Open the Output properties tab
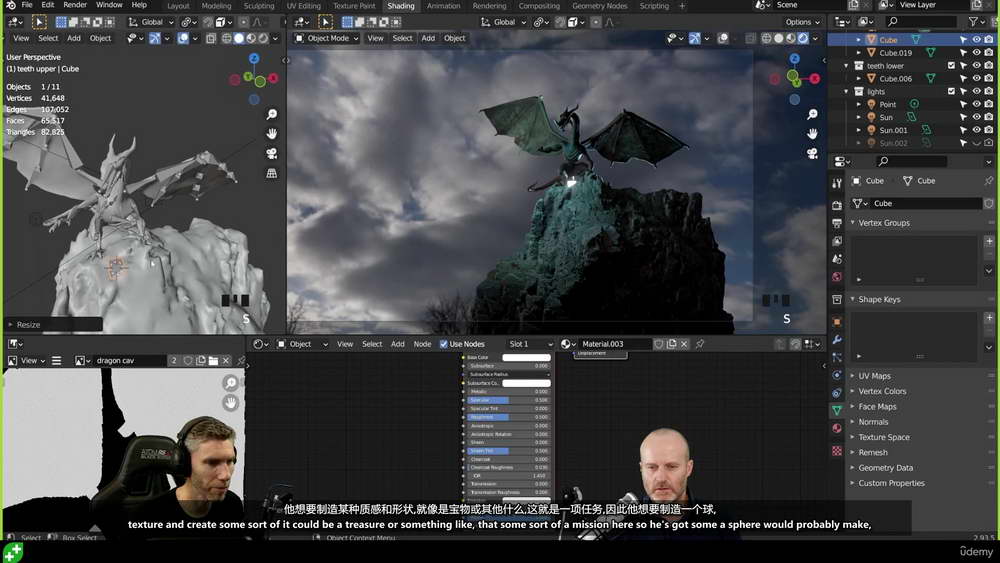 click(x=837, y=223)
